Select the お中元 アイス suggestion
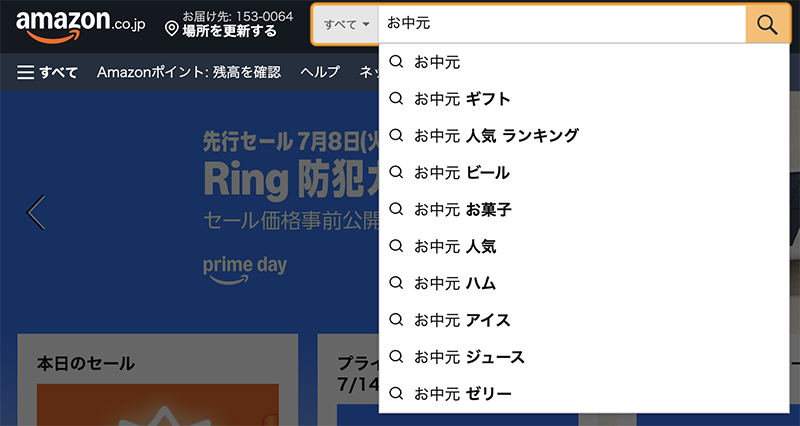800x426 pixels. click(x=584, y=320)
